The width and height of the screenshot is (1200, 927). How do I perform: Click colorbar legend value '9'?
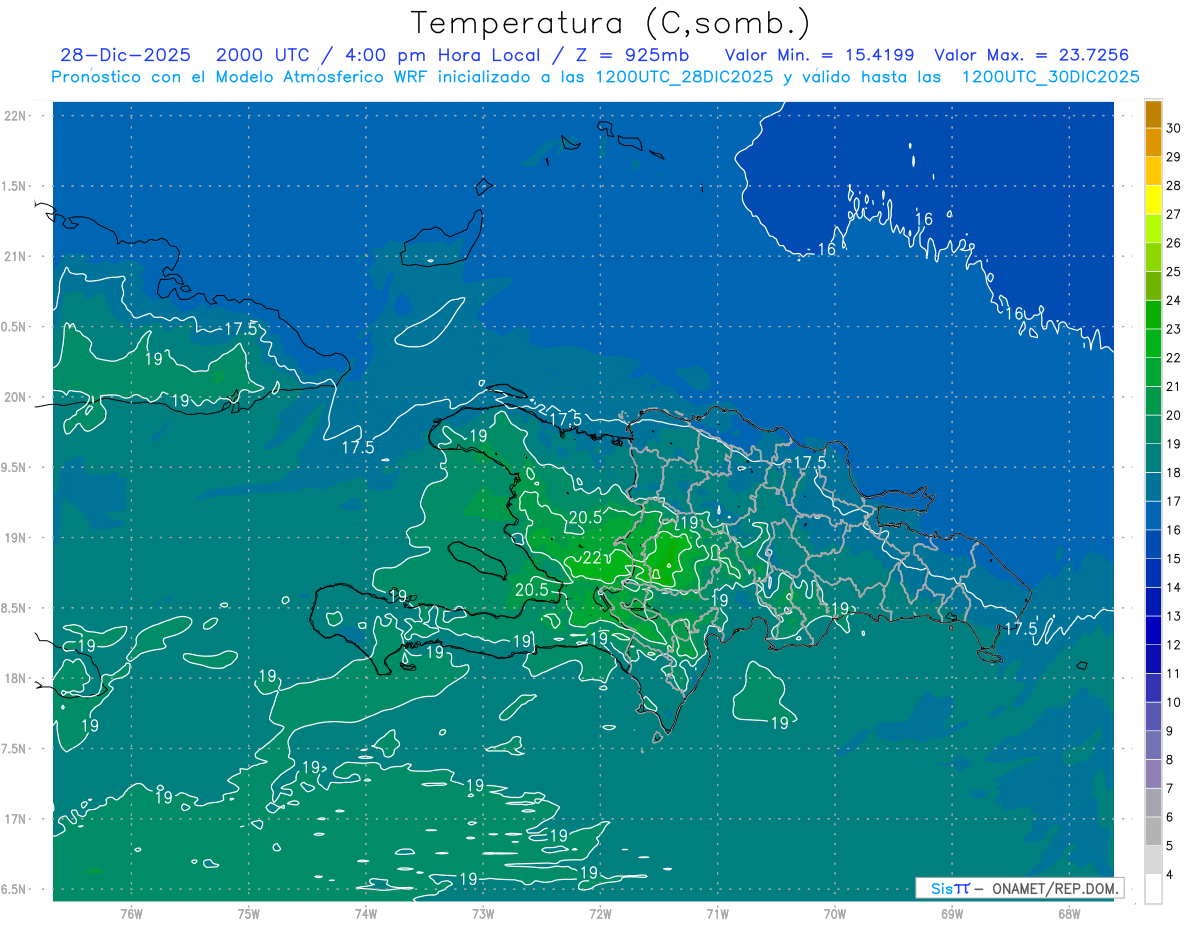(1170, 731)
